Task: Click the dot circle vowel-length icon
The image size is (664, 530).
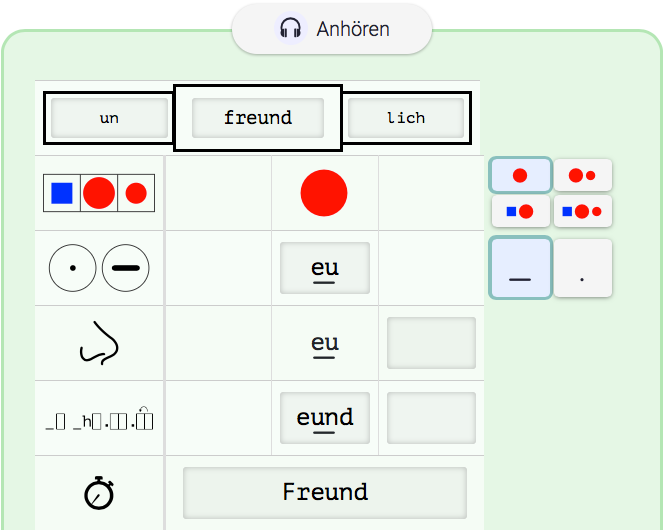Action: [x=73, y=268]
